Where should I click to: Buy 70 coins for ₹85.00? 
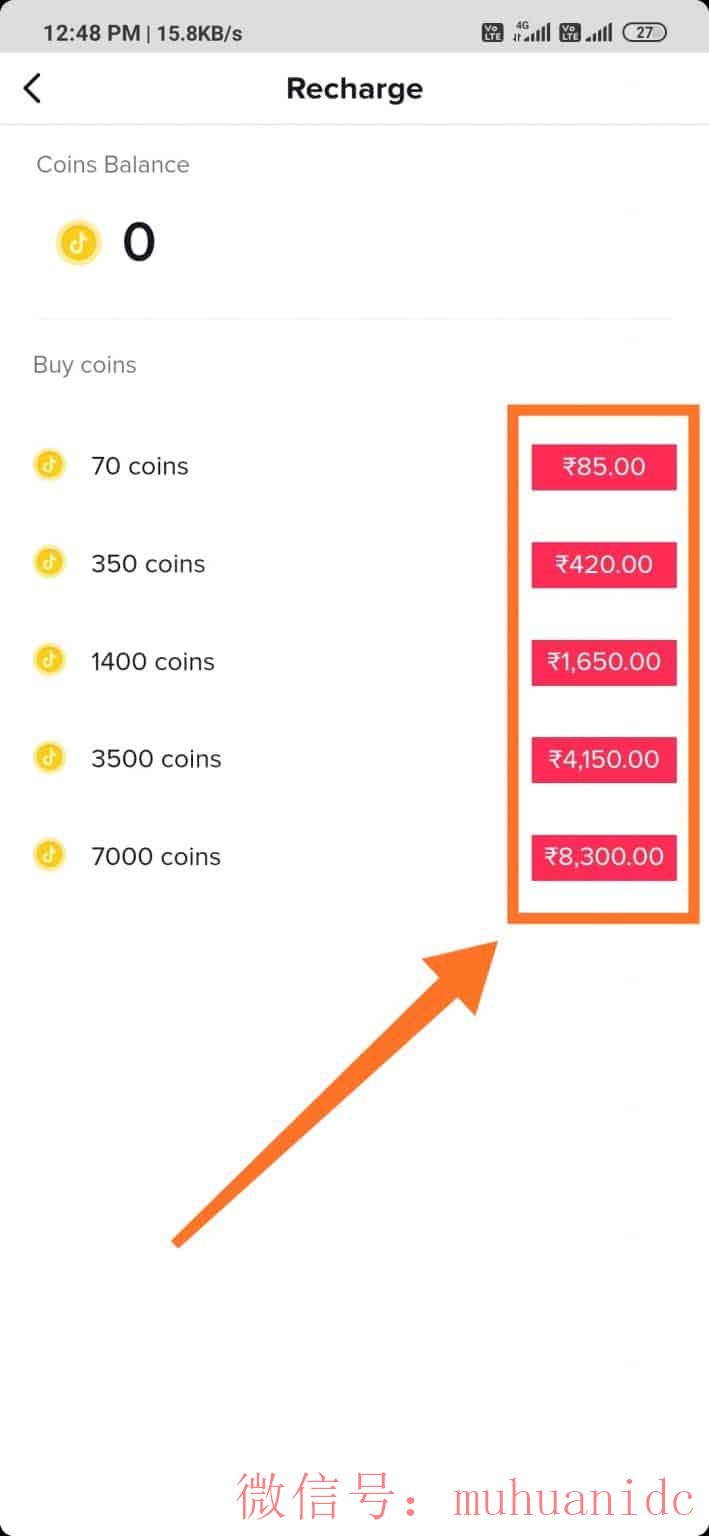(x=604, y=467)
